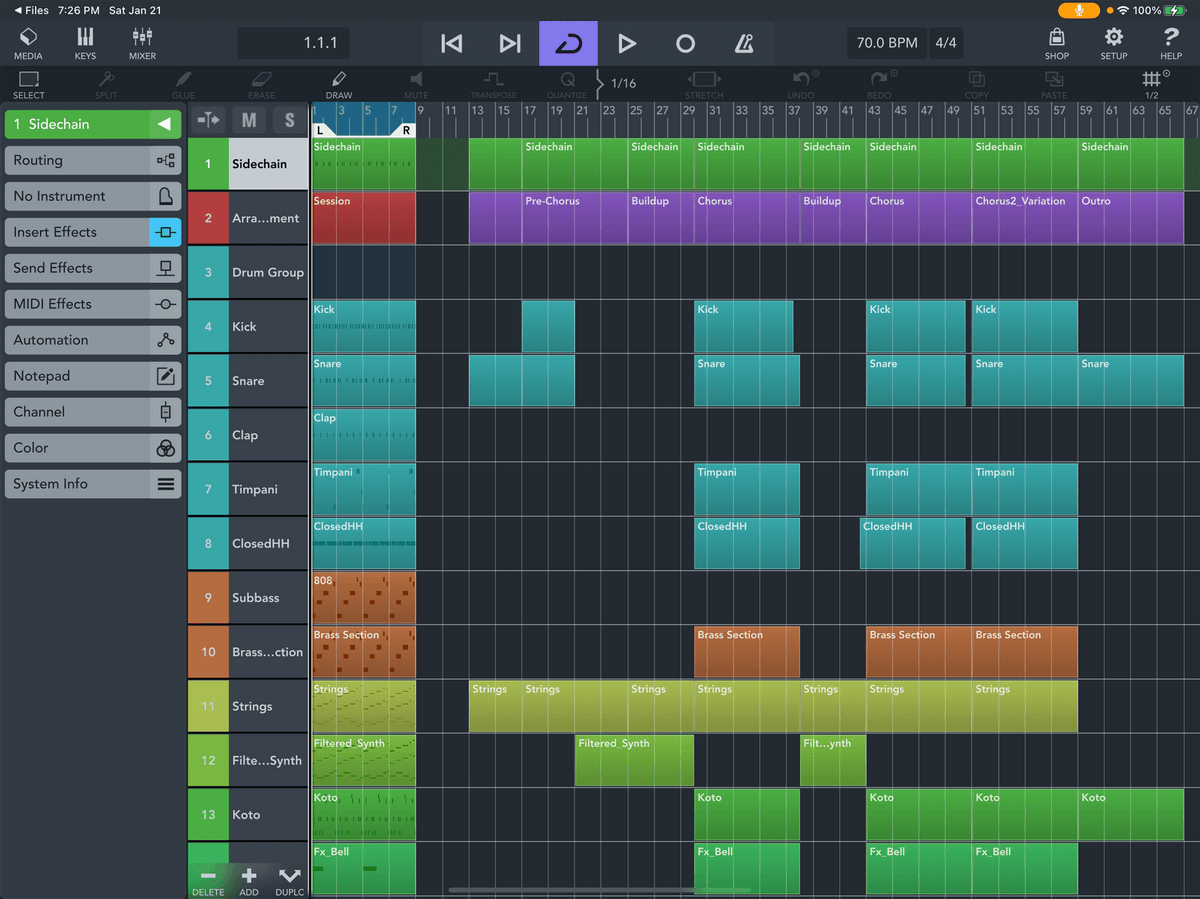Screen dimensions: 1200x899
Task: Open the in-app Shop
Action: coord(1056,43)
